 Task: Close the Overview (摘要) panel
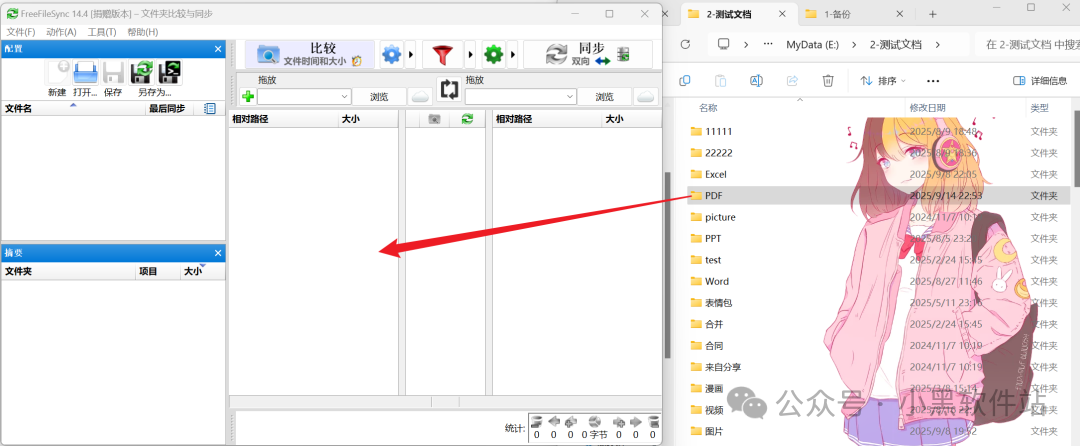[x=218, y=253]
